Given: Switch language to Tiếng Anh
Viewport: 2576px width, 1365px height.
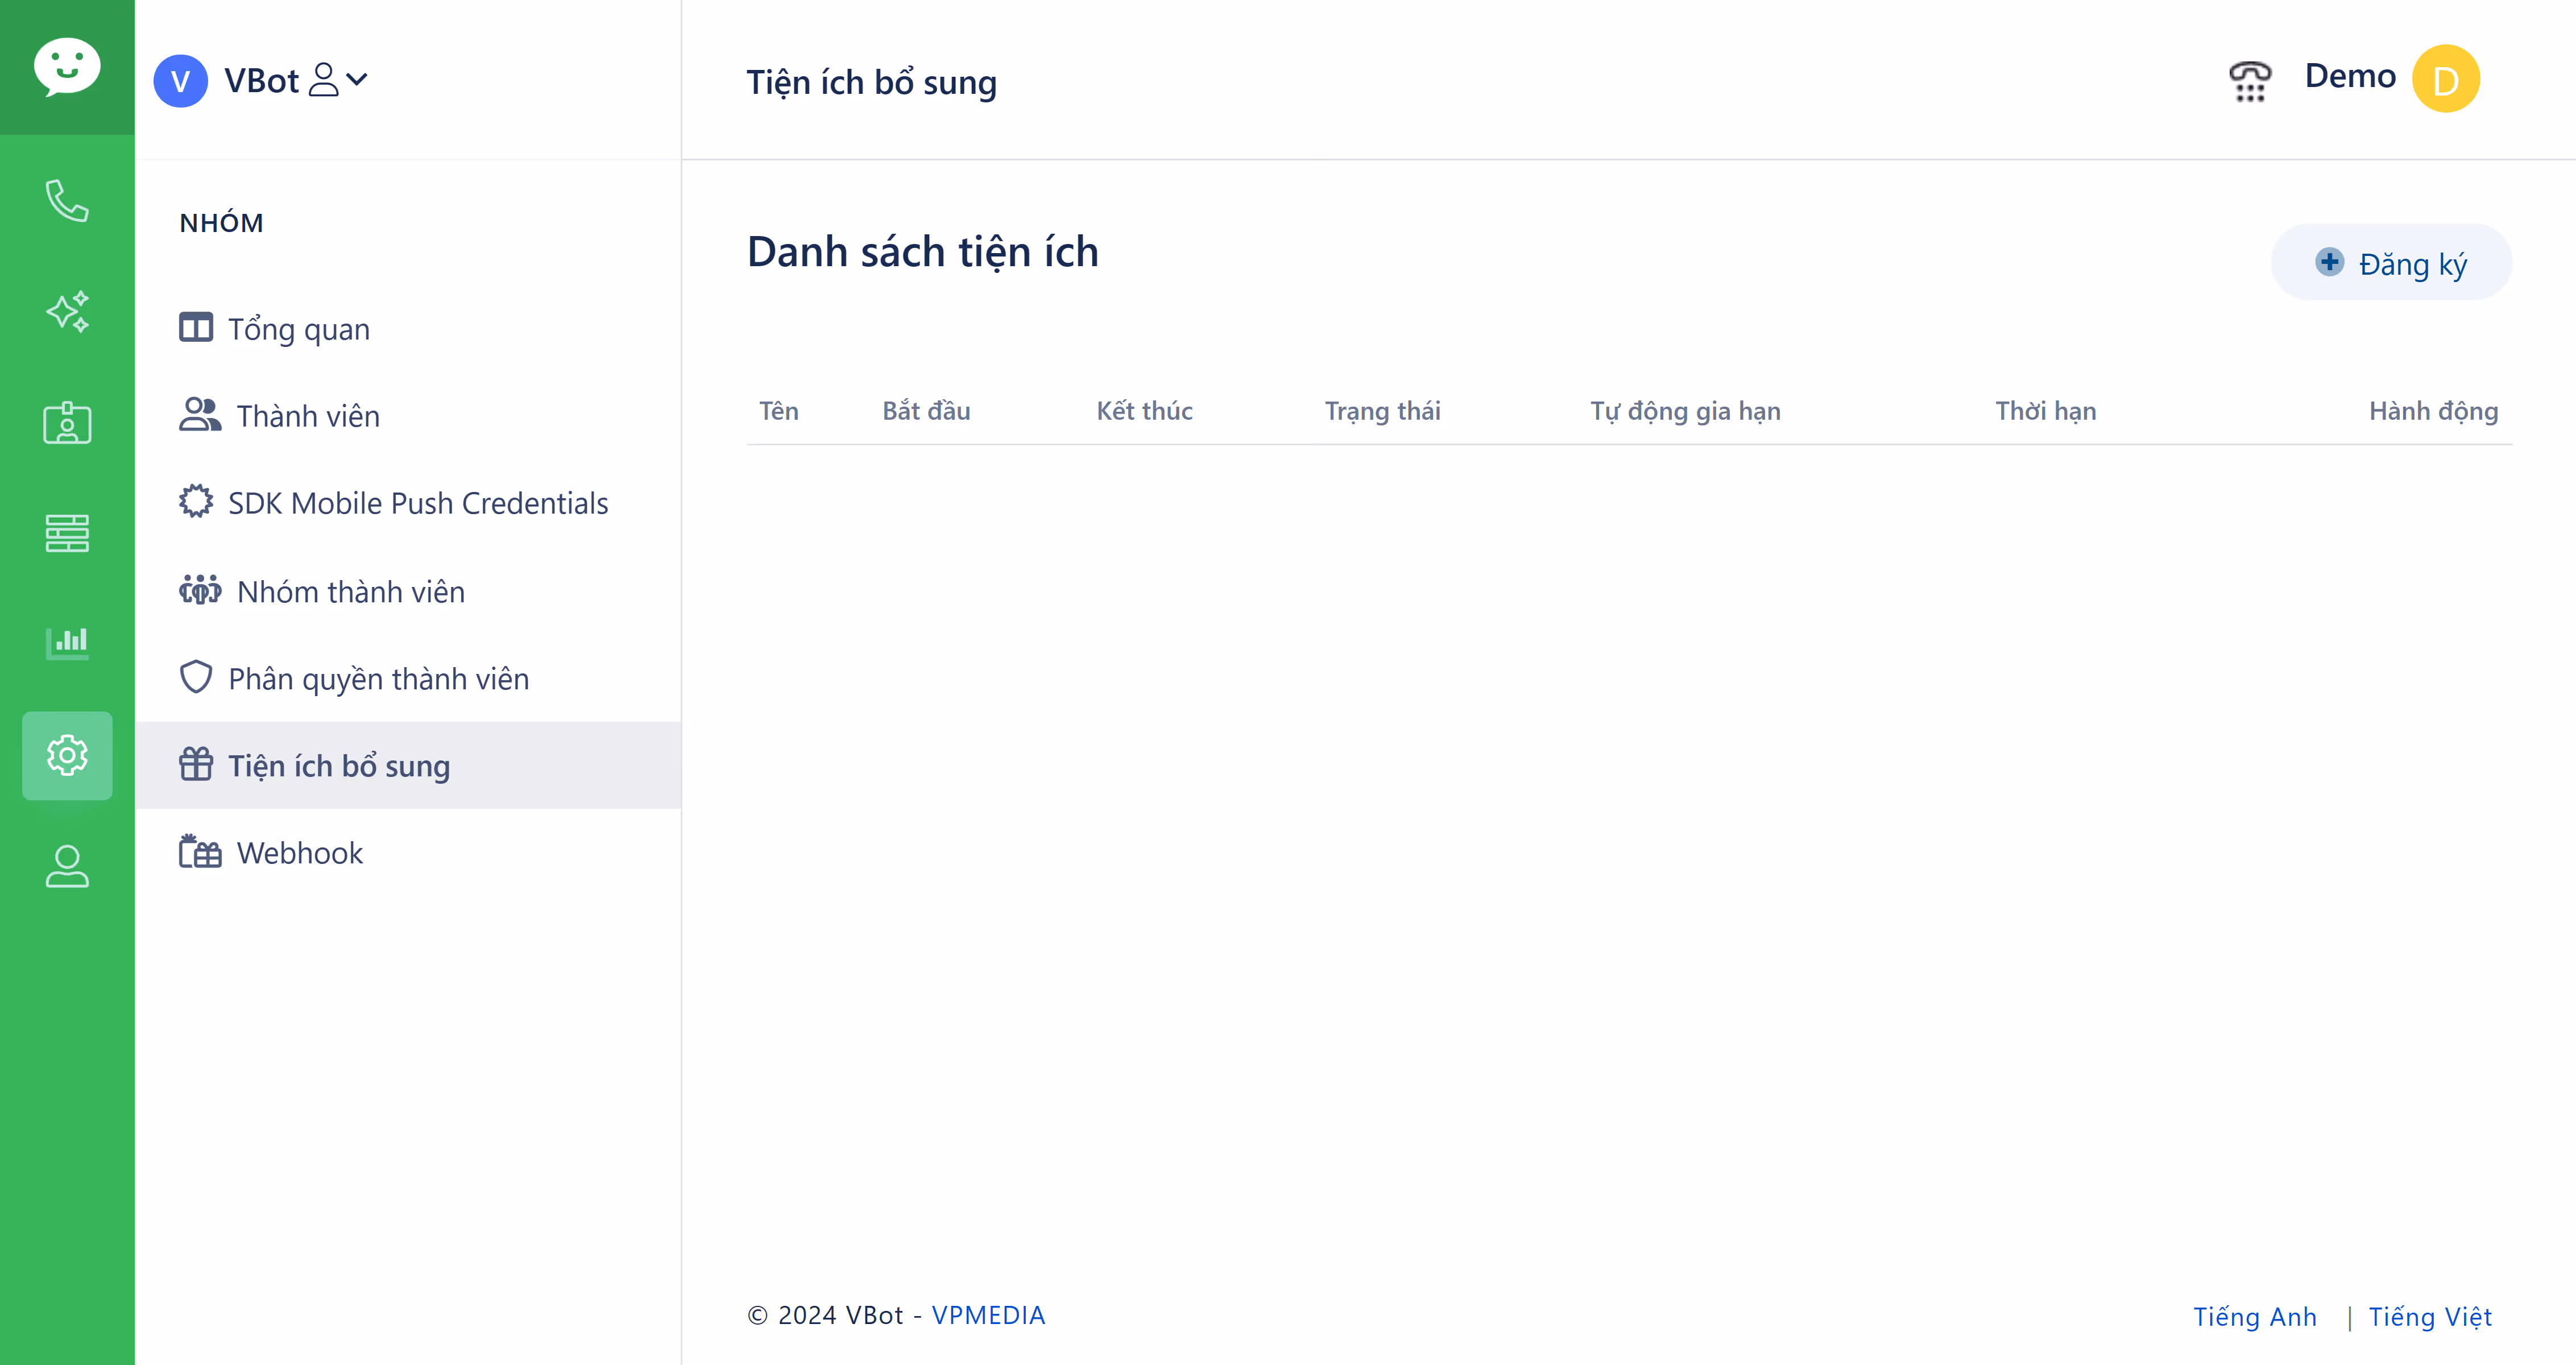Looking at the screenshot, I should tap(2254, 1316).
